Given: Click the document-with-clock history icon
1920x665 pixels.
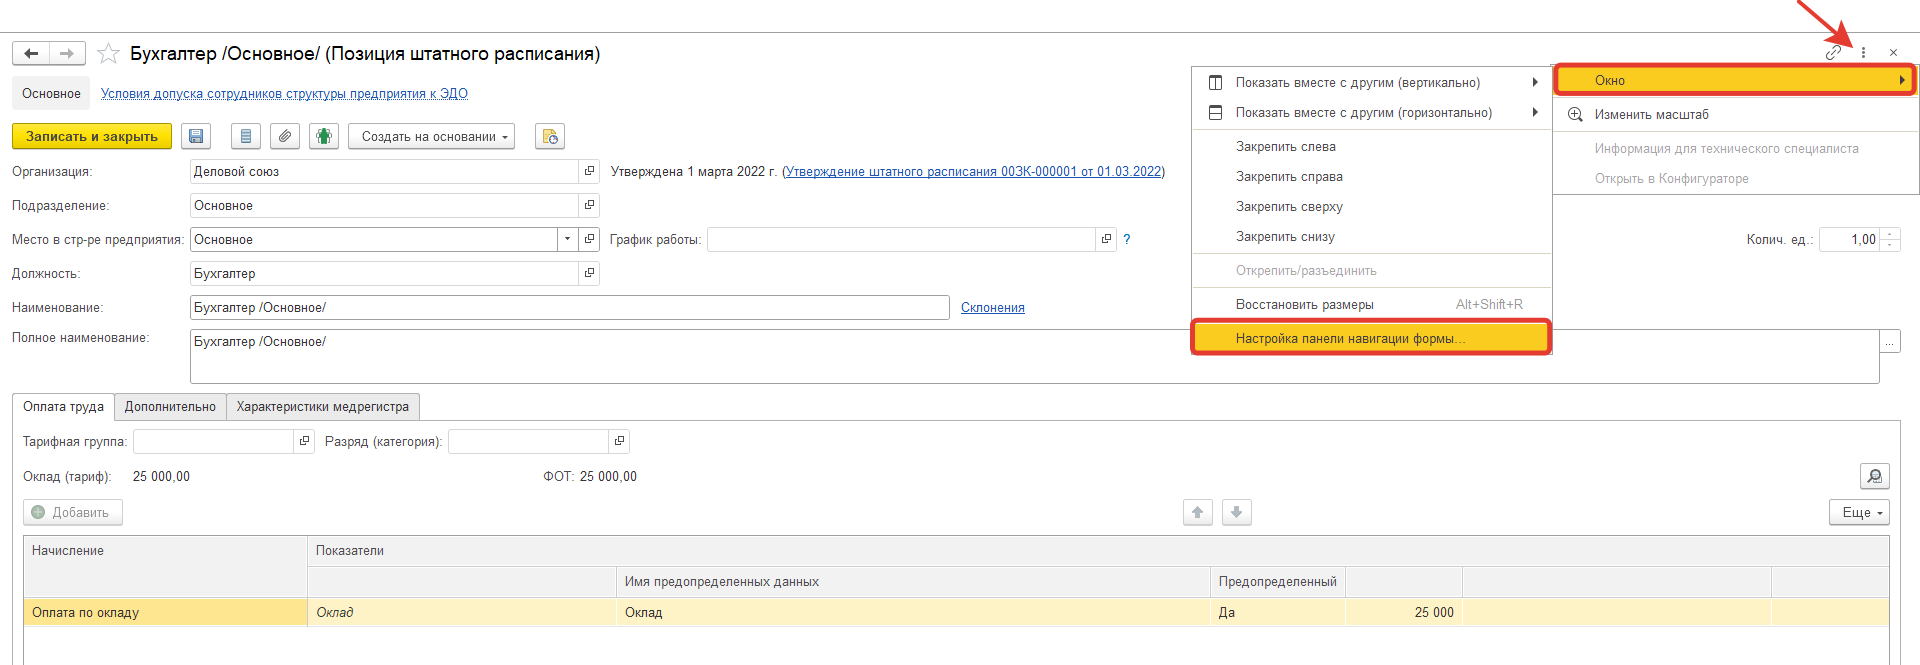Looking at the screenshot, I should [550, 137].
